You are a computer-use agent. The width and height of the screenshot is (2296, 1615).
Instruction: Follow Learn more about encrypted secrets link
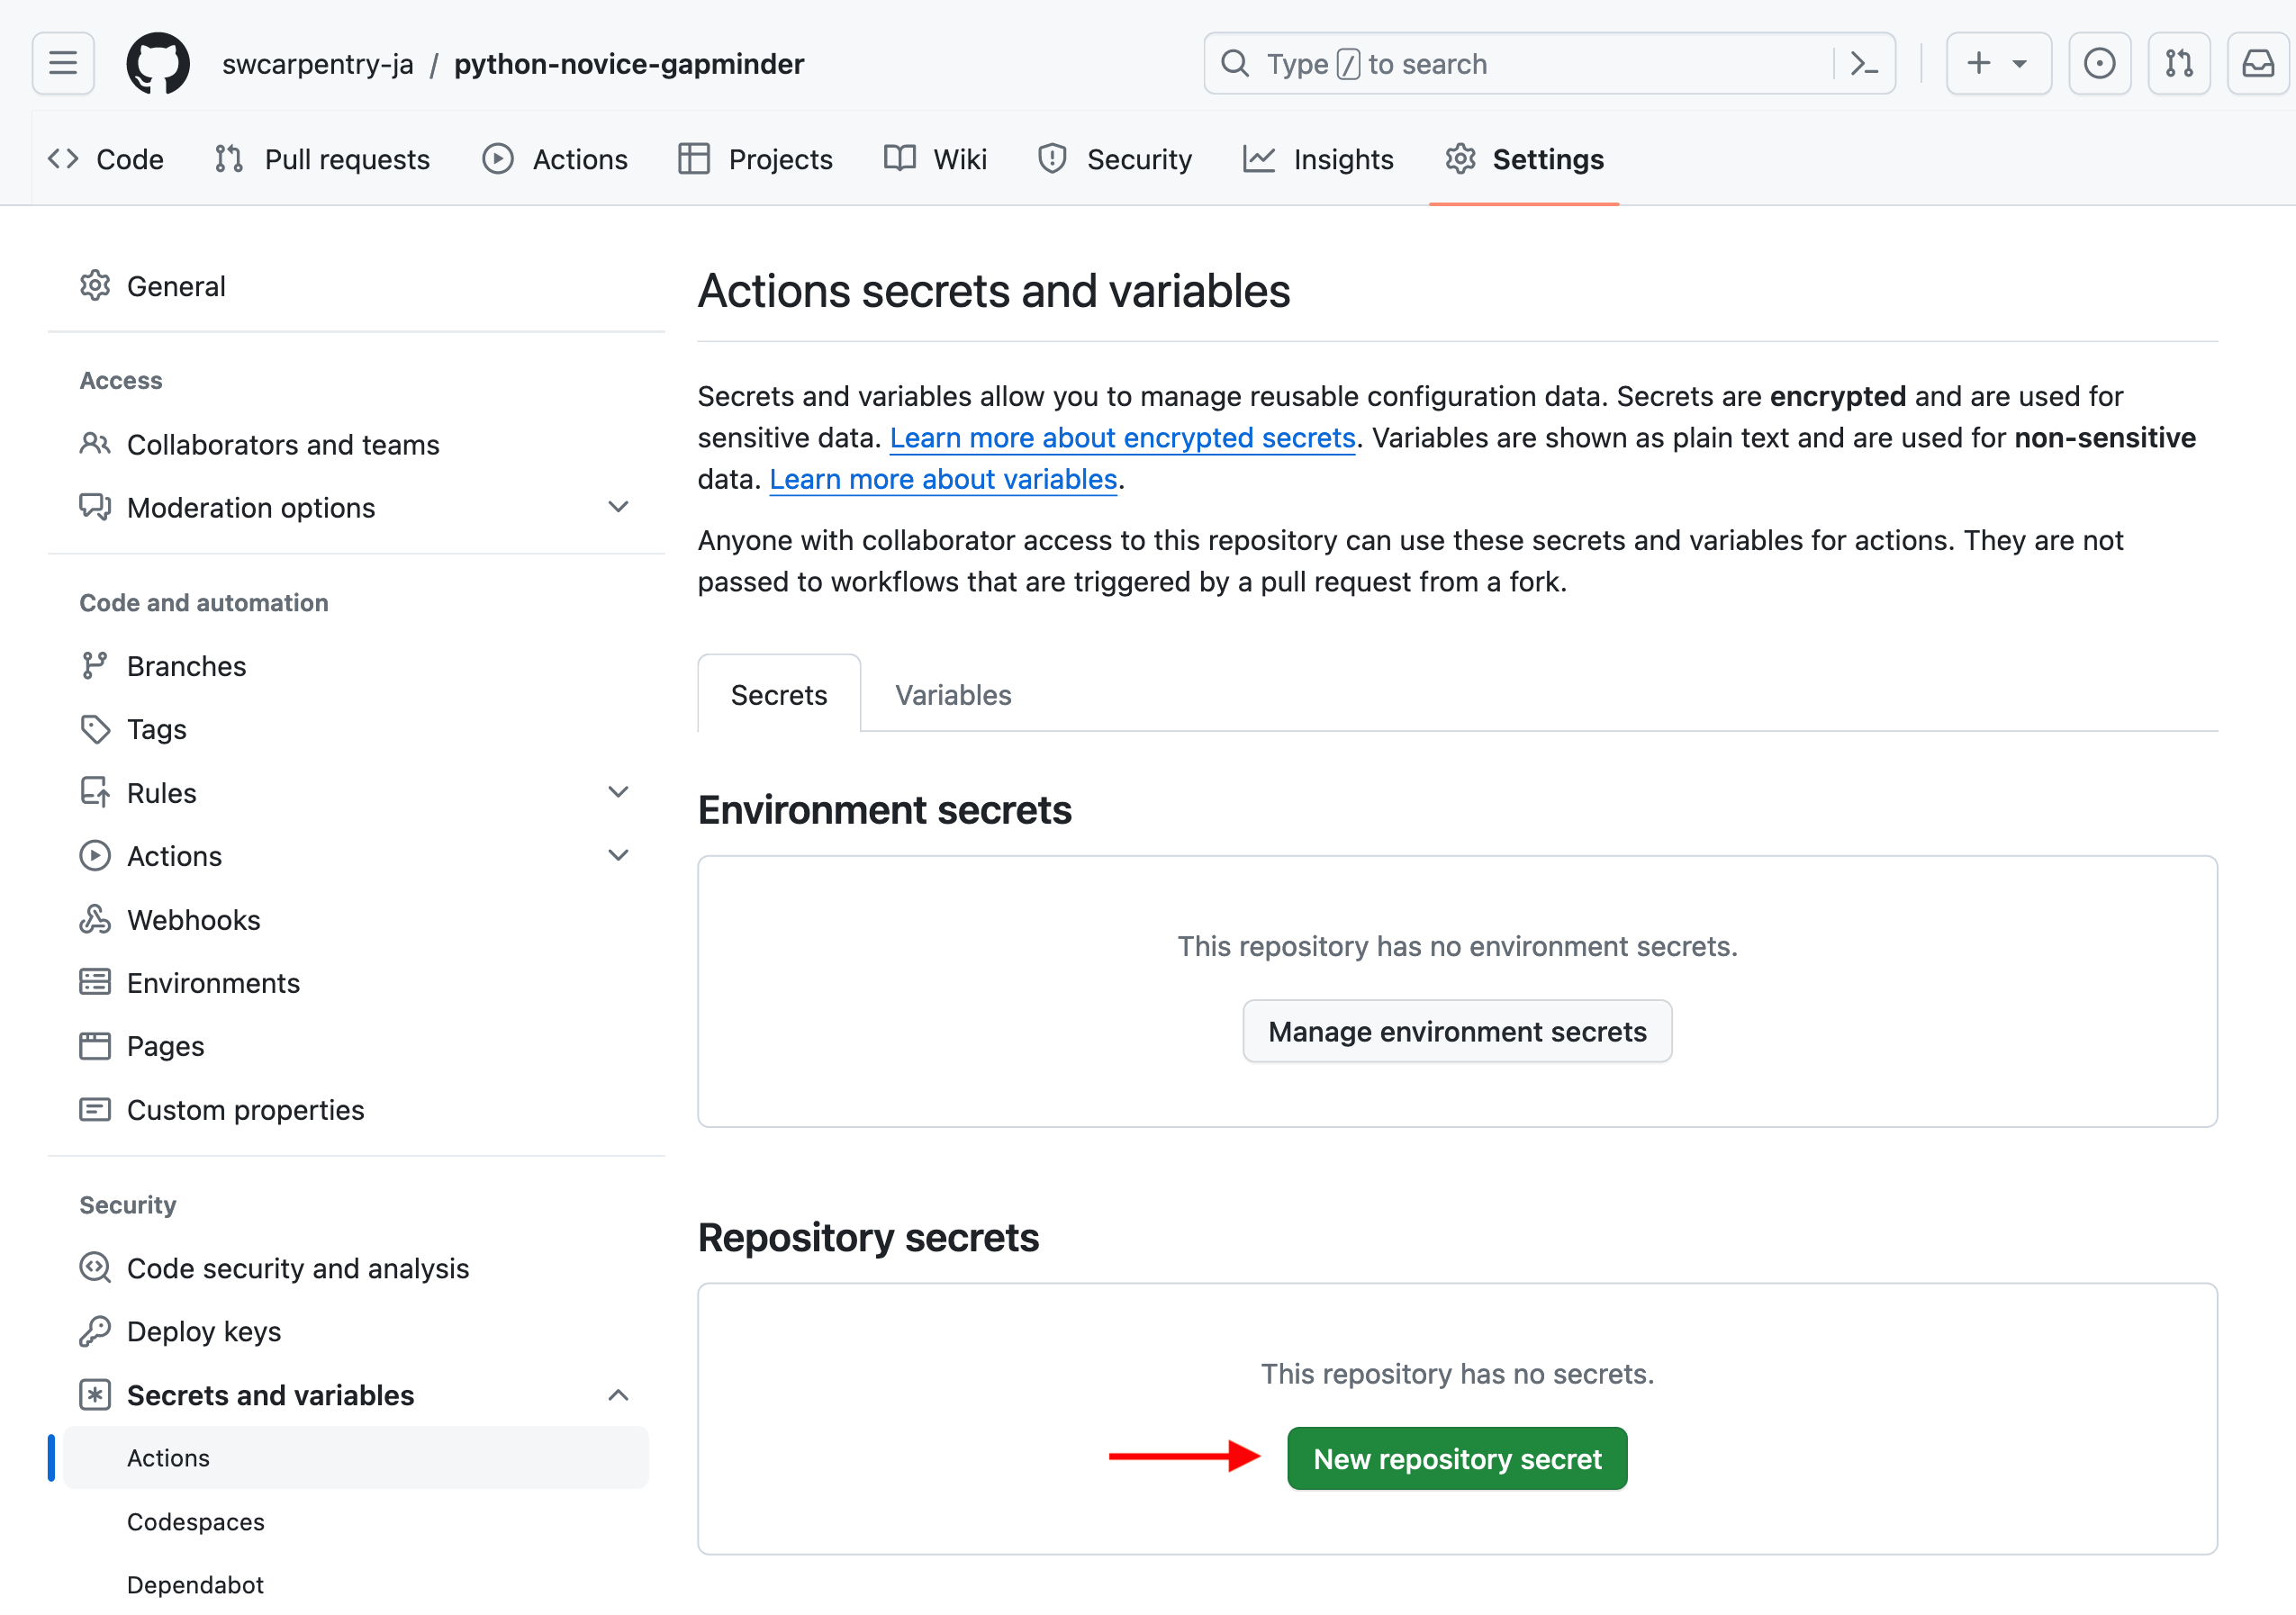1122,438
